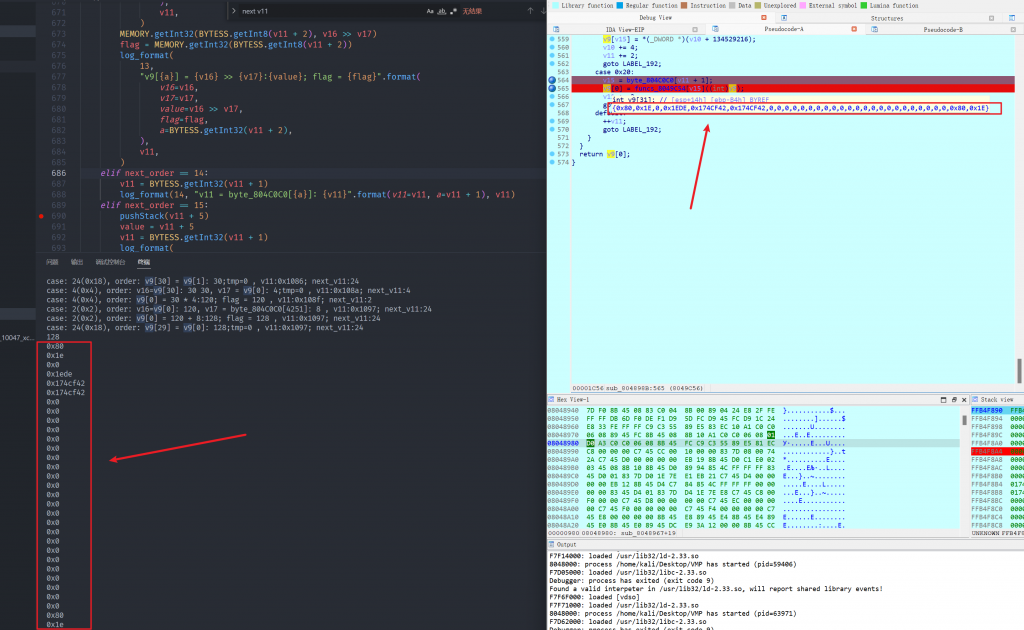
Task: Select the Pseudocode-B tab
Action: click(x=943, y=30)
